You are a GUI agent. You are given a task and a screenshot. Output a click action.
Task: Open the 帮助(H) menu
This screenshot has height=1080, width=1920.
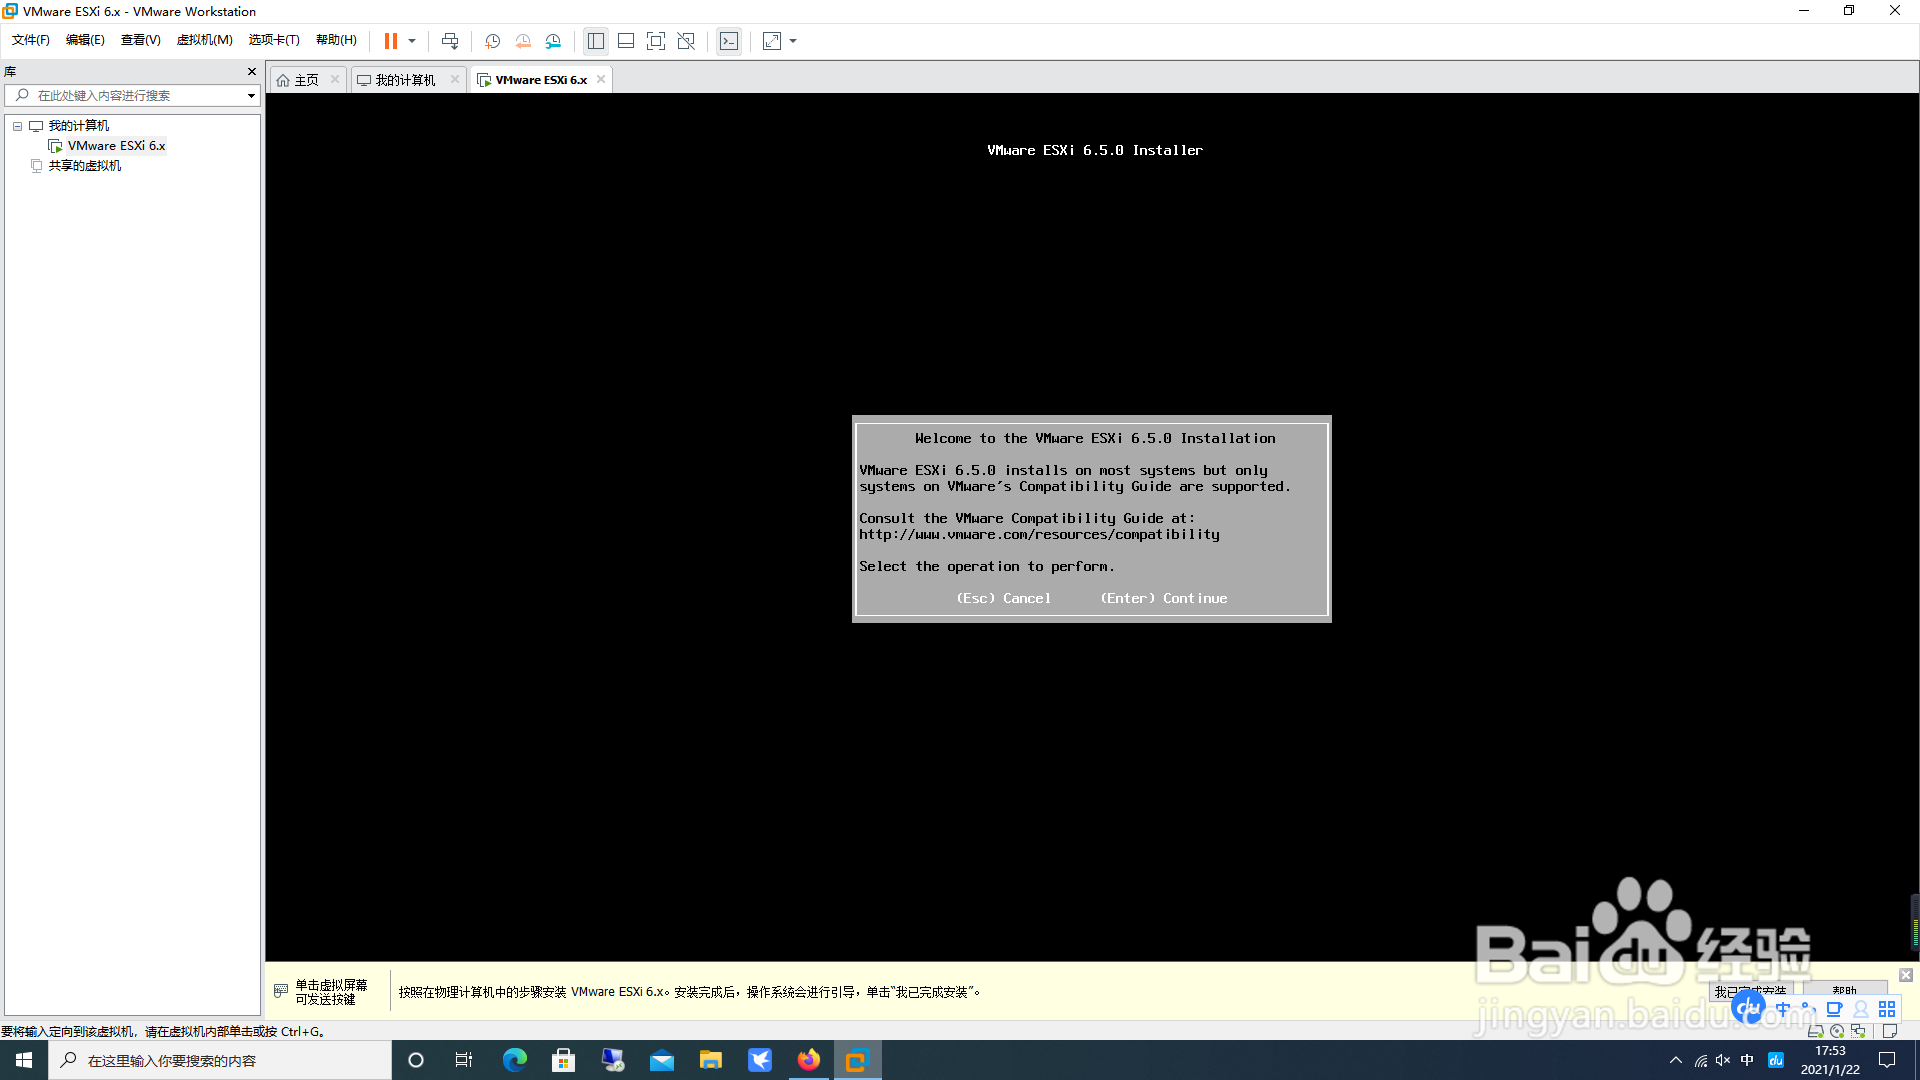click(x=336, y=40)
